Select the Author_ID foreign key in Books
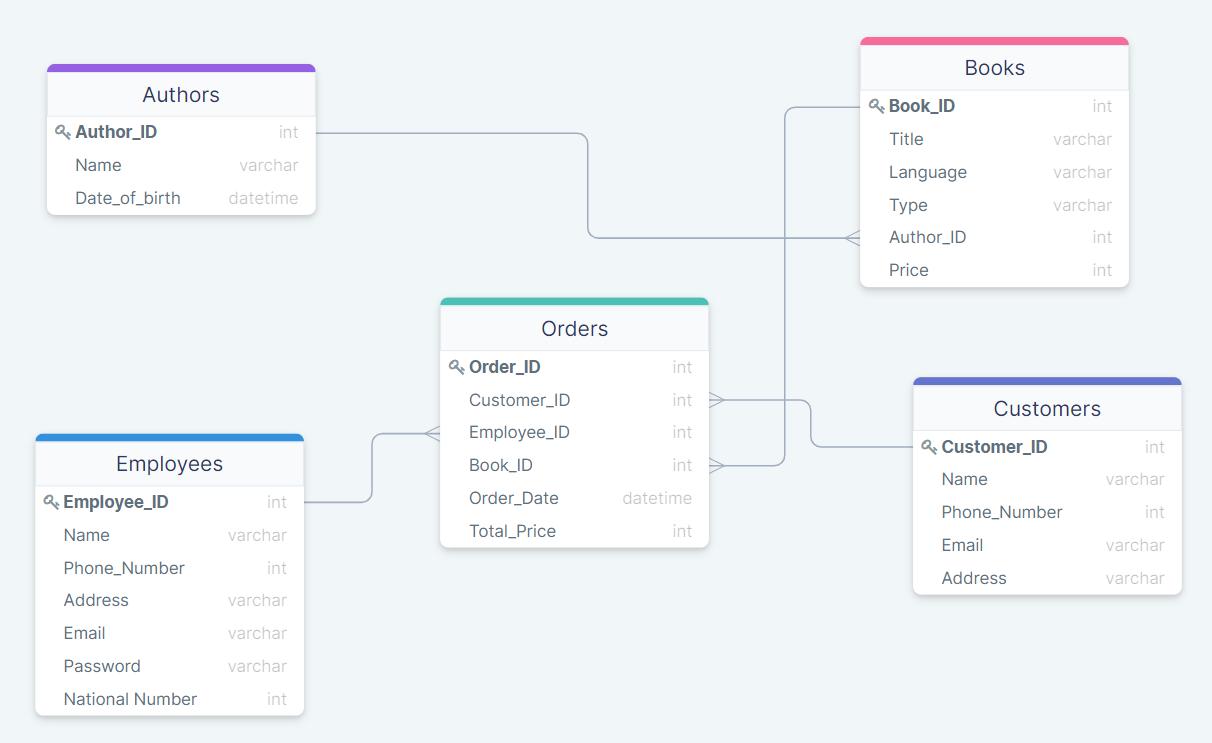 [x=994, y=237]
